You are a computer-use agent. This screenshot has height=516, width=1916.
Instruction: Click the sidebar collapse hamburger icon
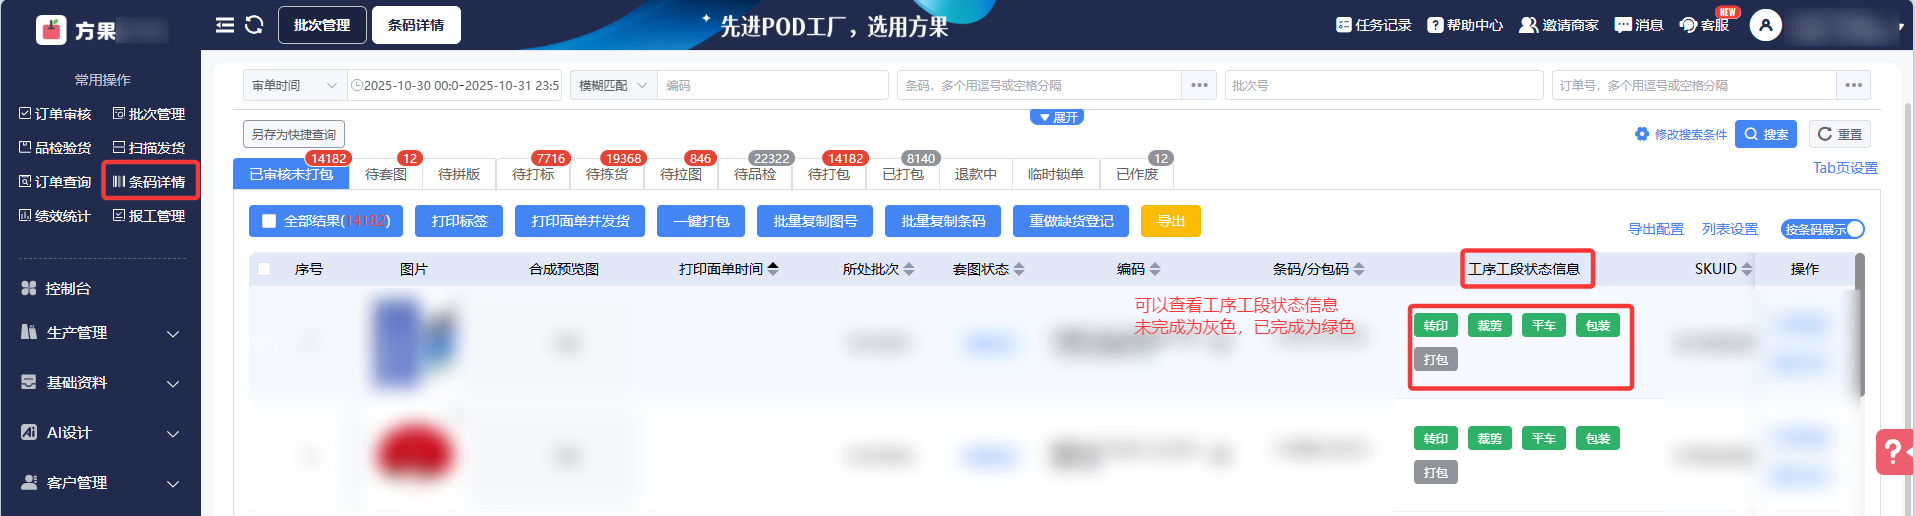click(225, 25)
